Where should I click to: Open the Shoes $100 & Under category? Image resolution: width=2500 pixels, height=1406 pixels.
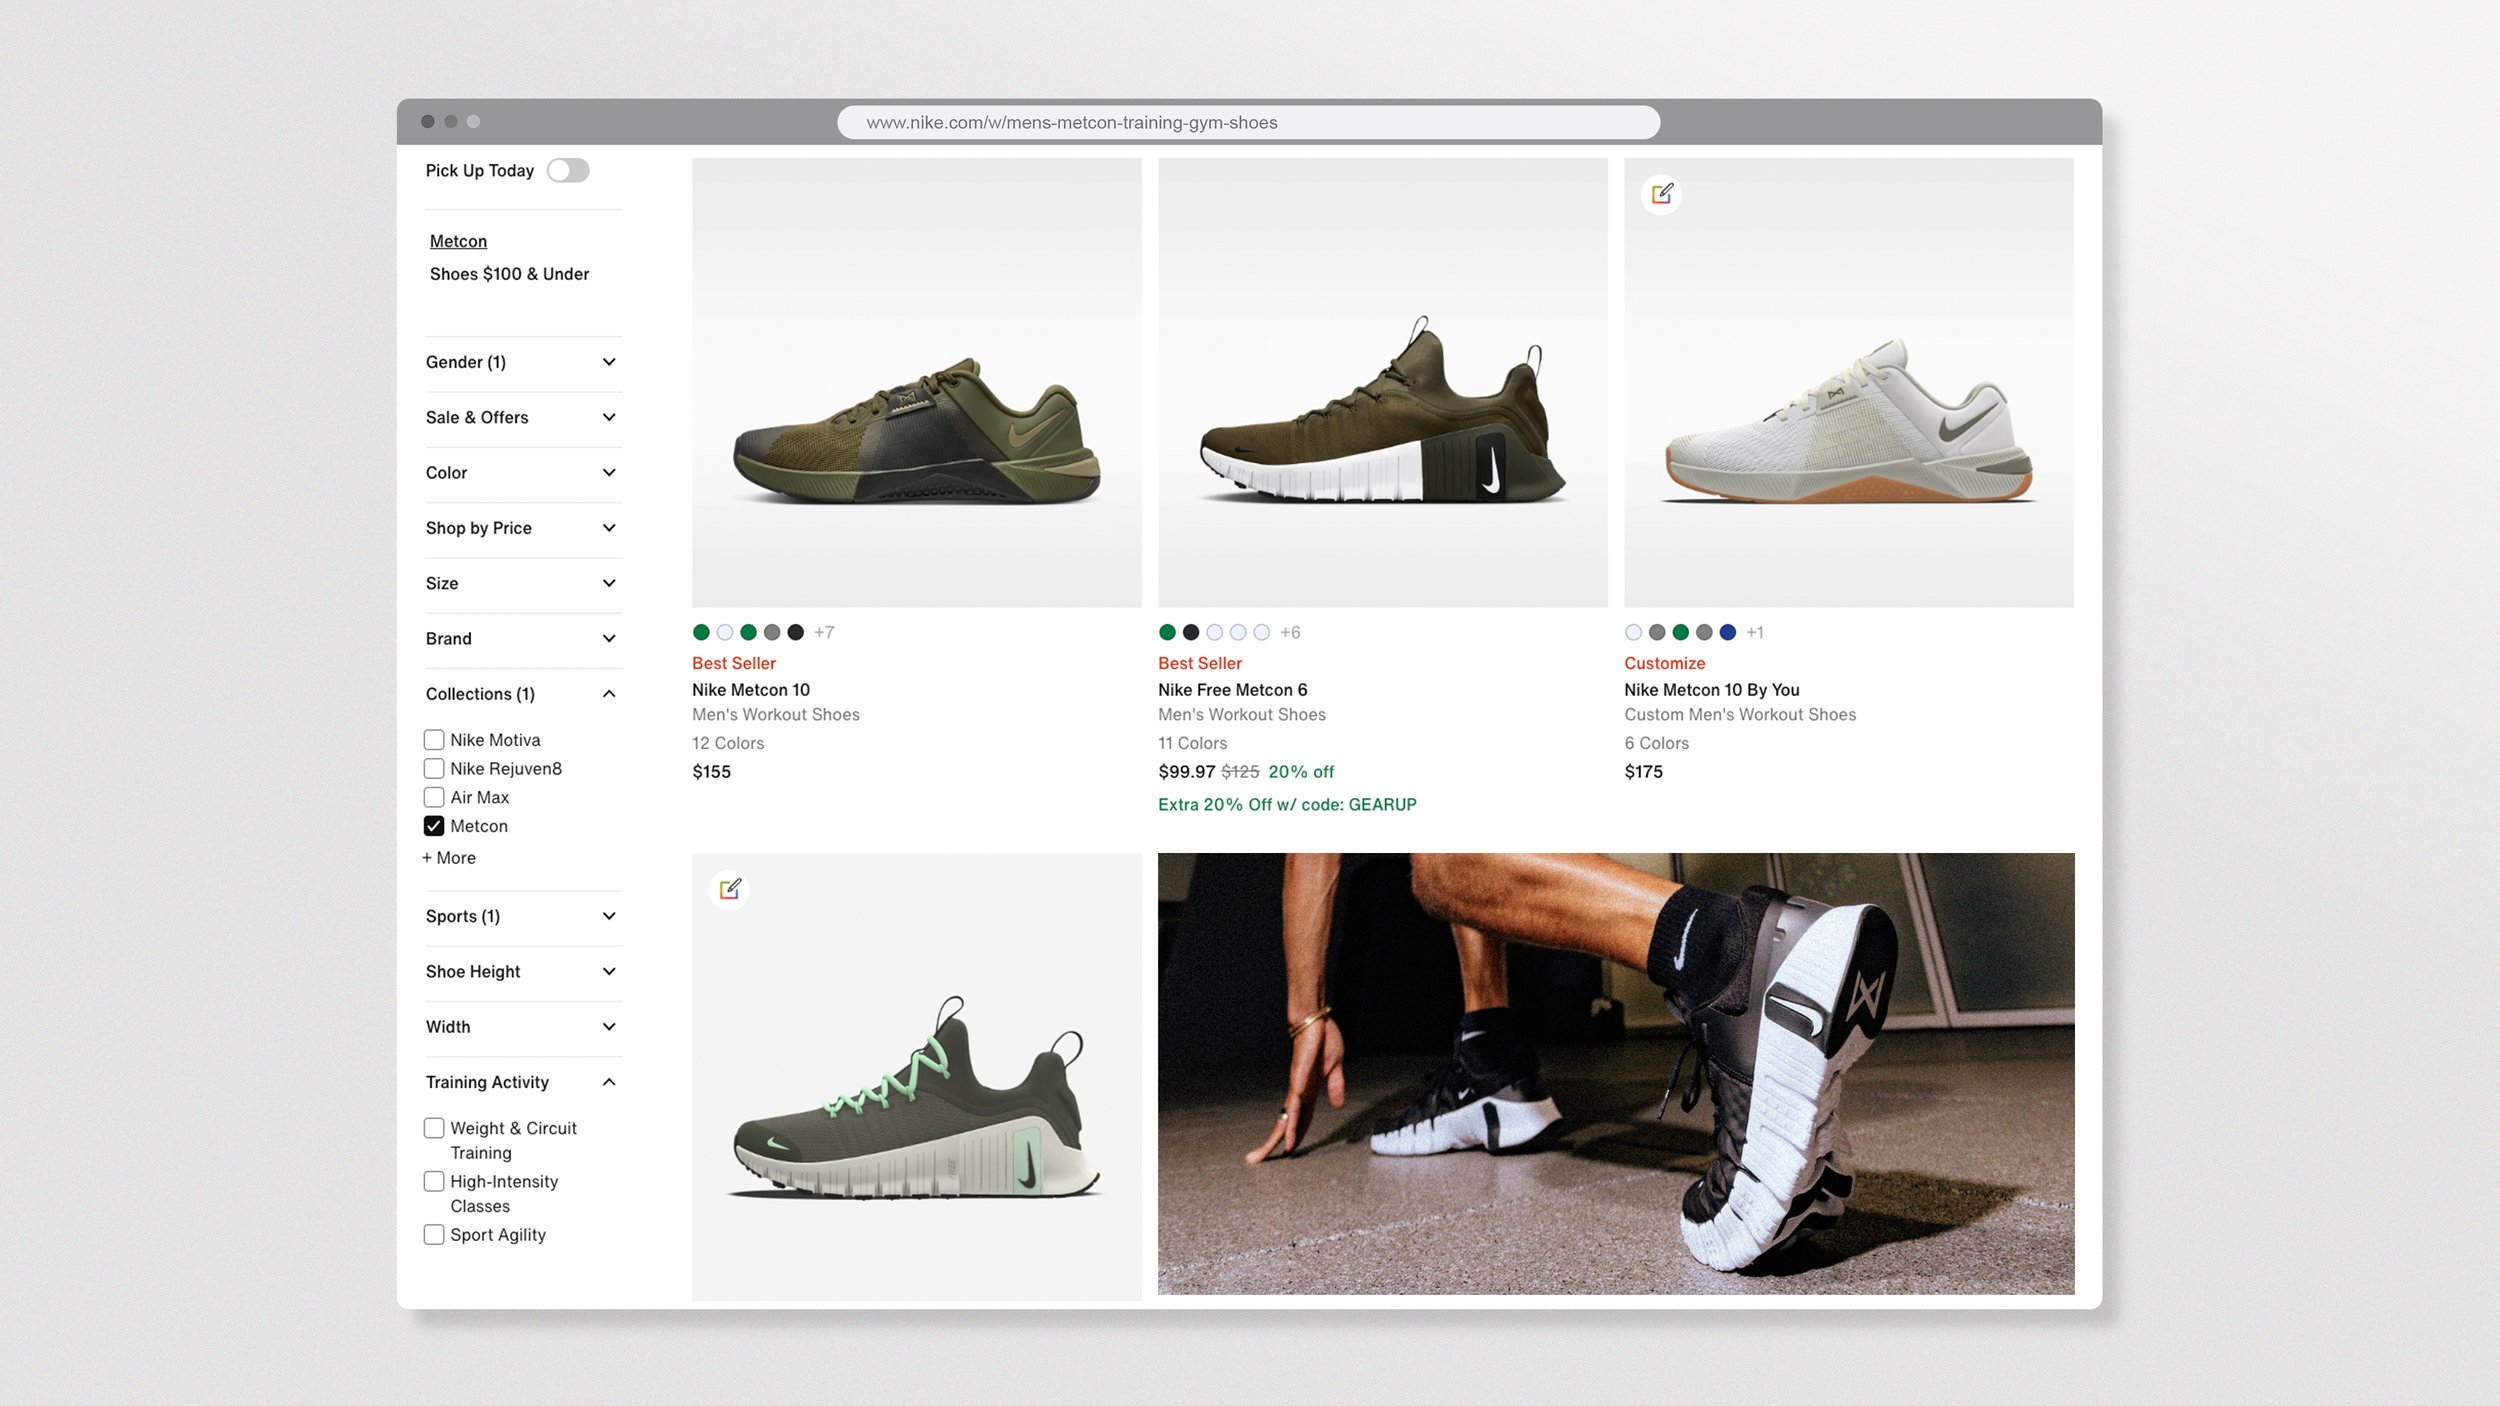click(x=509, y=273)
